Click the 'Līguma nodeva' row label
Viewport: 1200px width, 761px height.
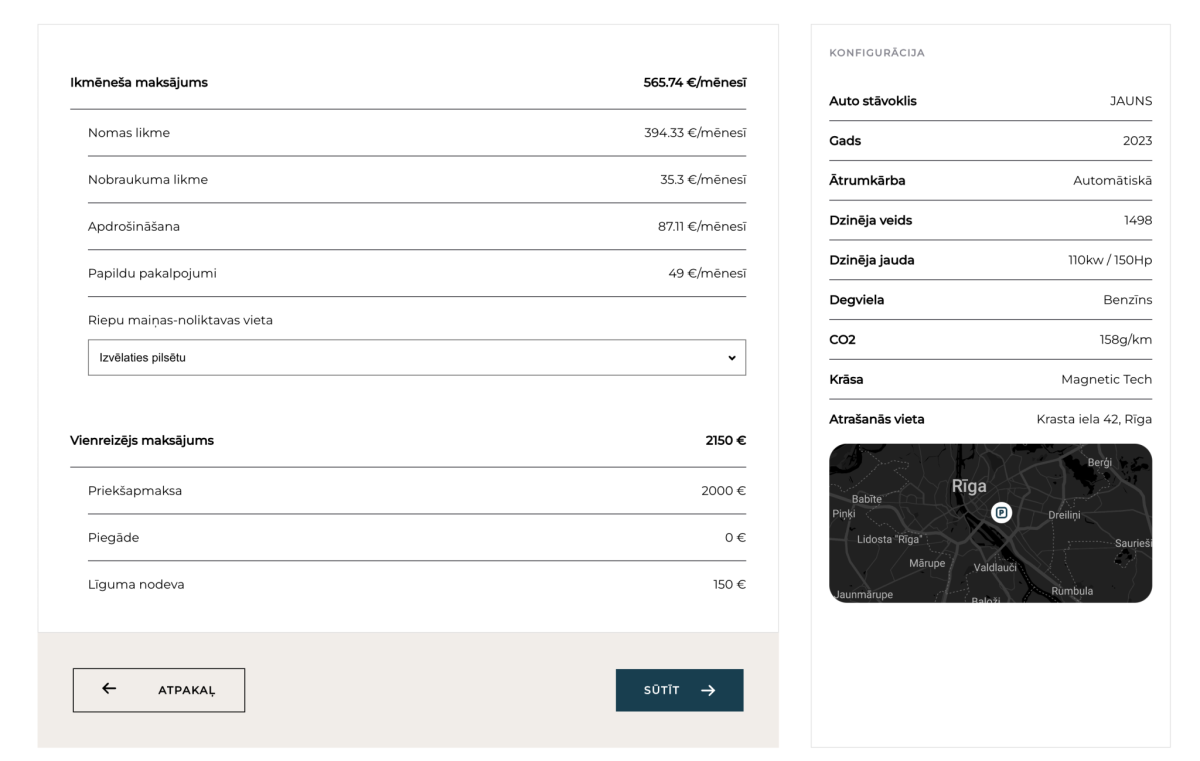pyautogui.click(x=136, y=585)
